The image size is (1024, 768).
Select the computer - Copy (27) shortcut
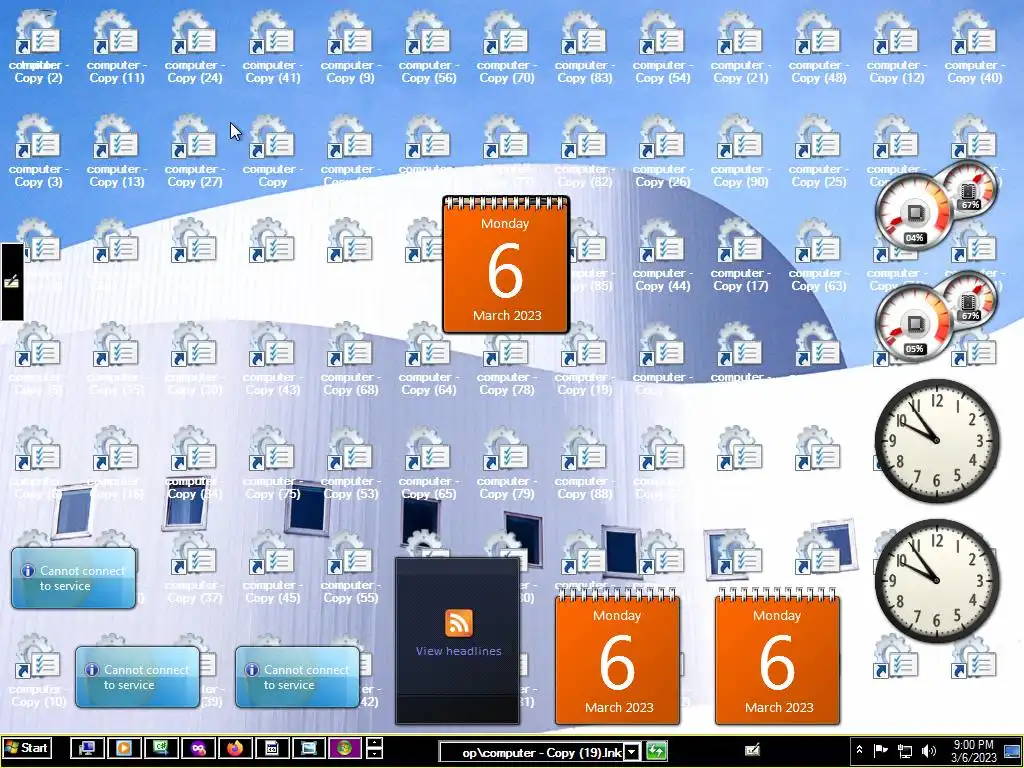point(195,152)
